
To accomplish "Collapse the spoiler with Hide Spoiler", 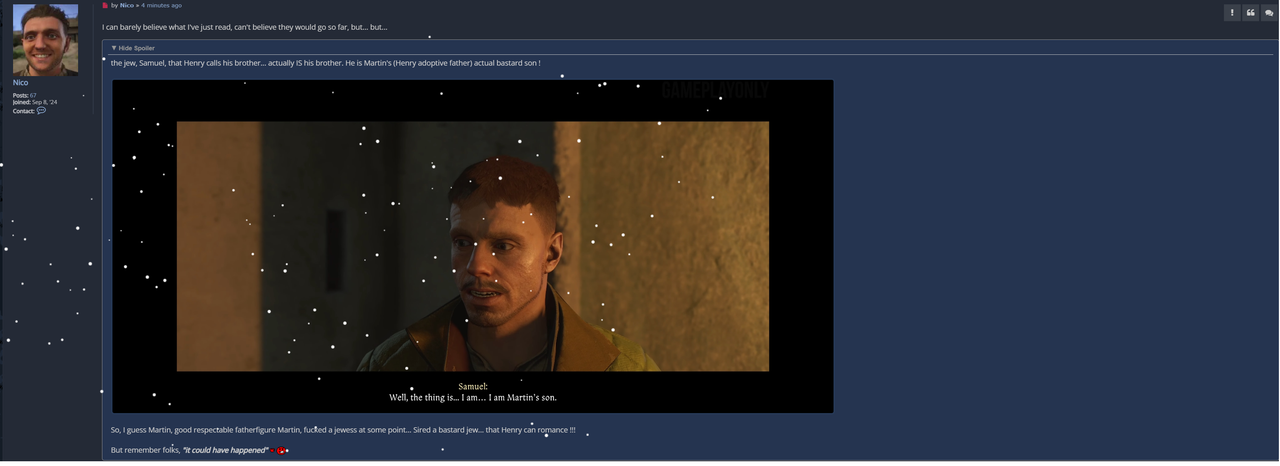I will pyautogui.click(x=133, y=48).
